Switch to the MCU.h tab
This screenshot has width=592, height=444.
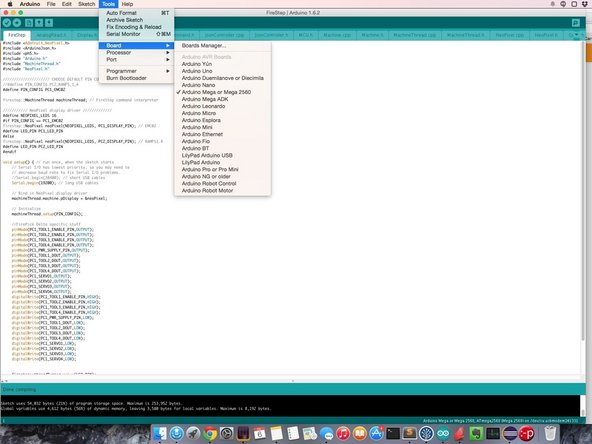click(x=305, y=35)
